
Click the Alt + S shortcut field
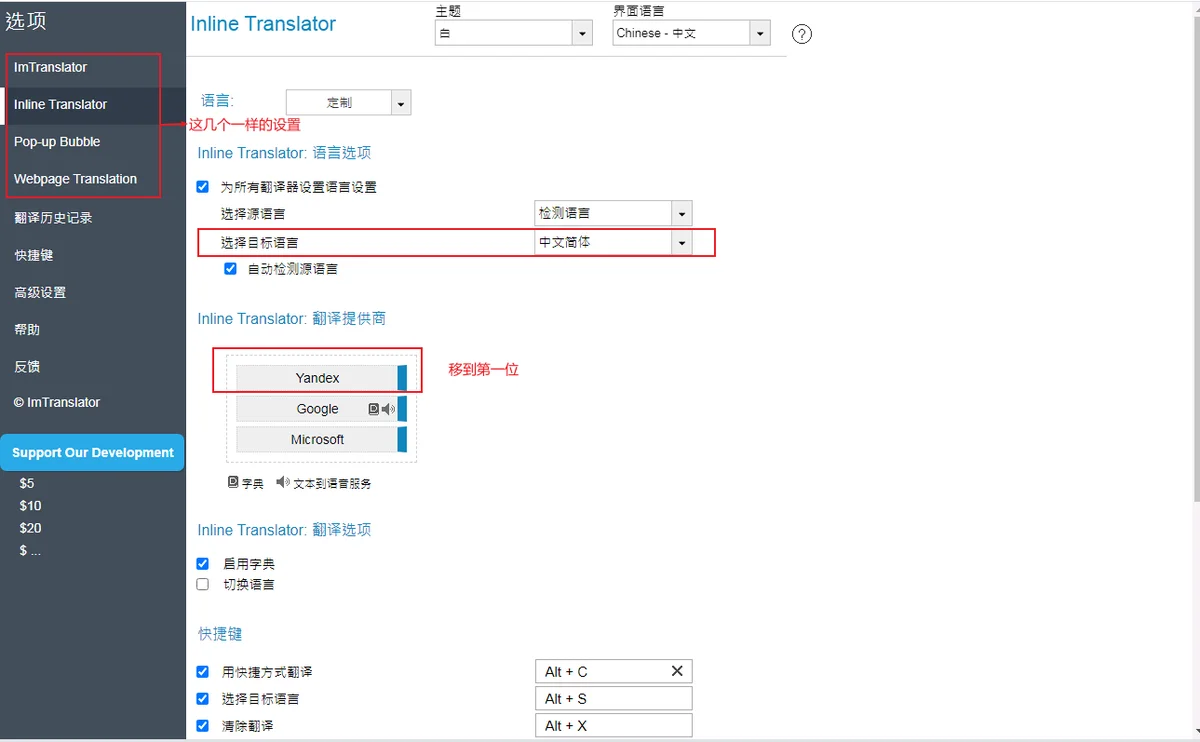click(614, 699)
